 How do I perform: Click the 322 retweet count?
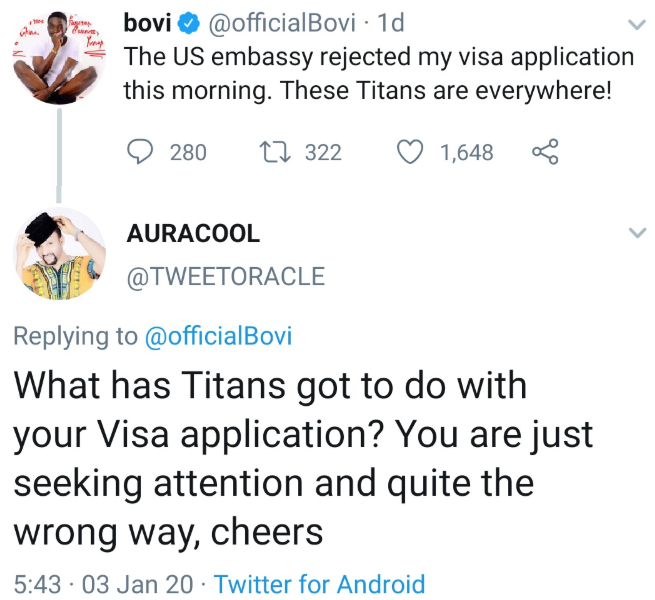tap(323, 152)
